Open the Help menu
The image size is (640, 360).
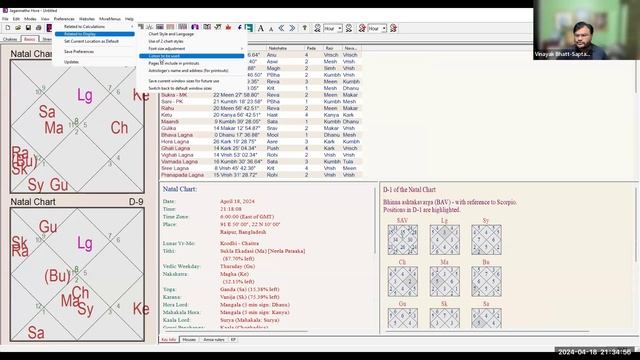click(129, 19)
